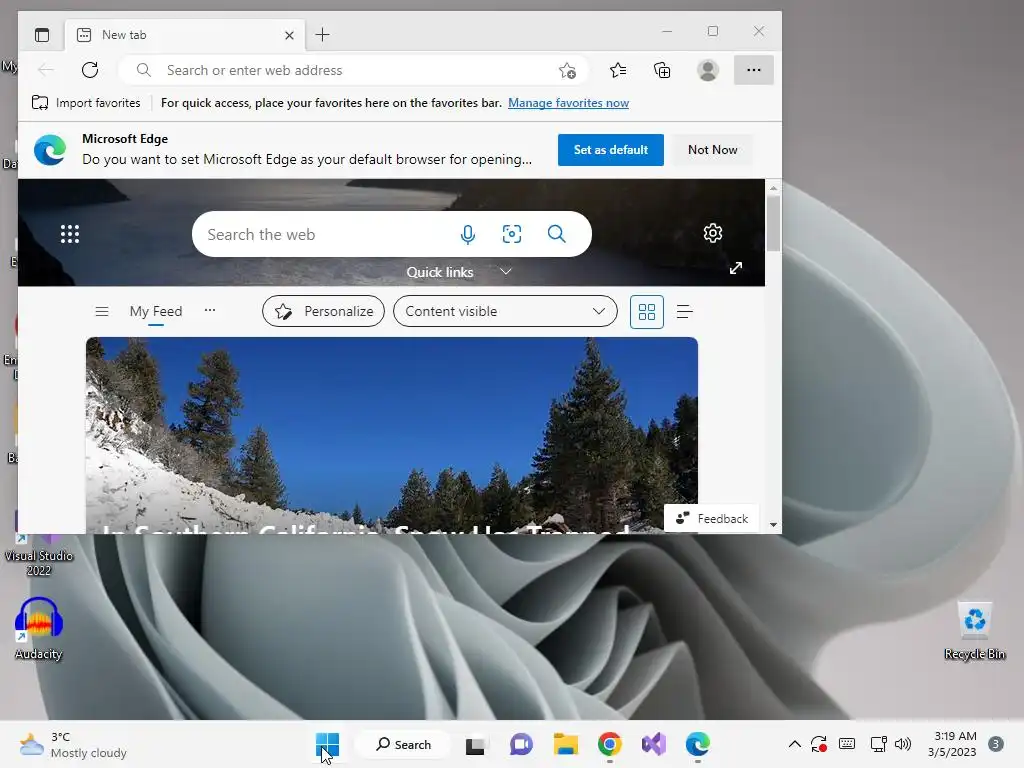
Task: Open the app launcher grid icon
Action: pos(70,234)
